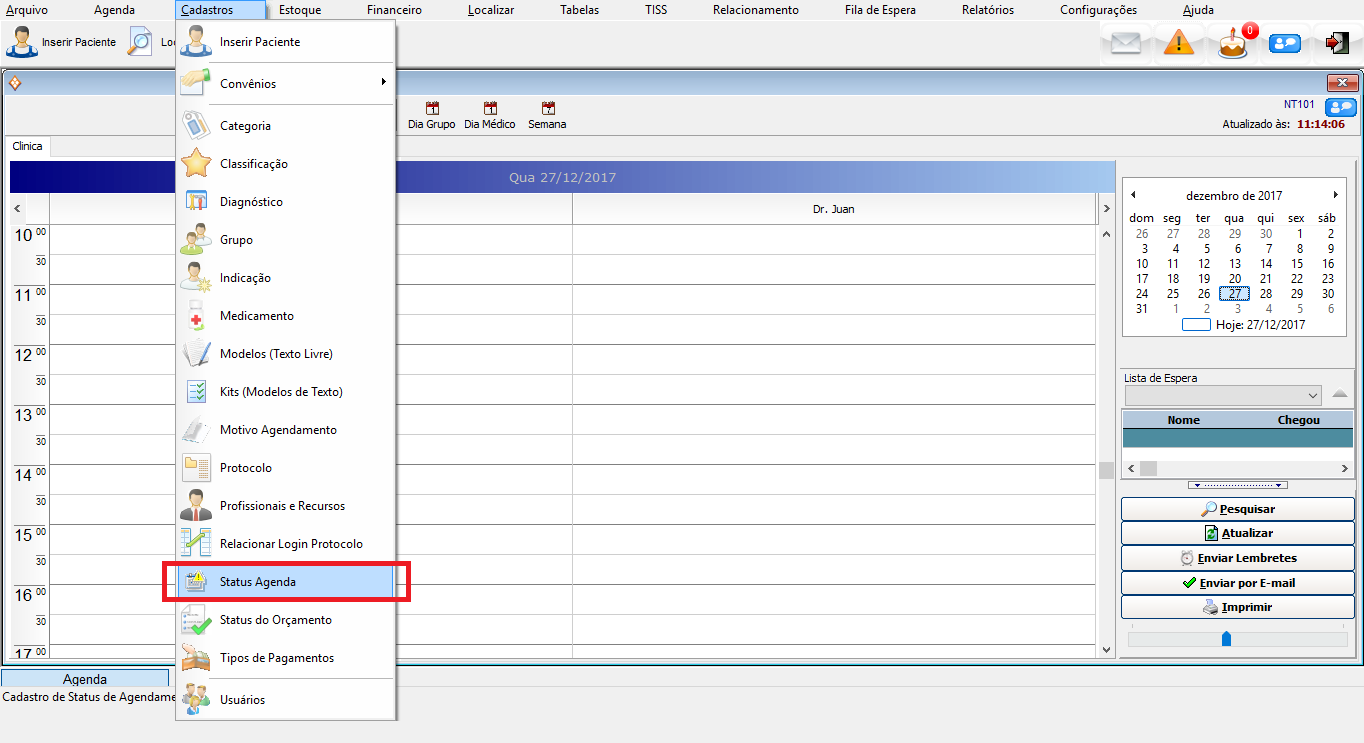1364x743 pixels.
Task: Go to next month in calendar
Action: click(1335, 195)
